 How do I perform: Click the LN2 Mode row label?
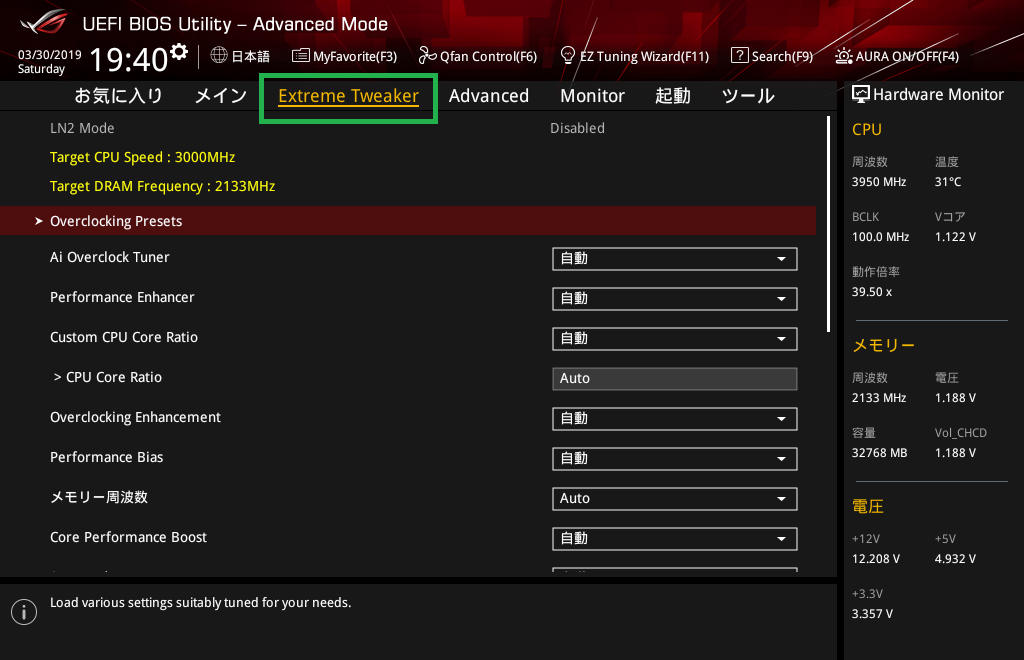[82, 128]
